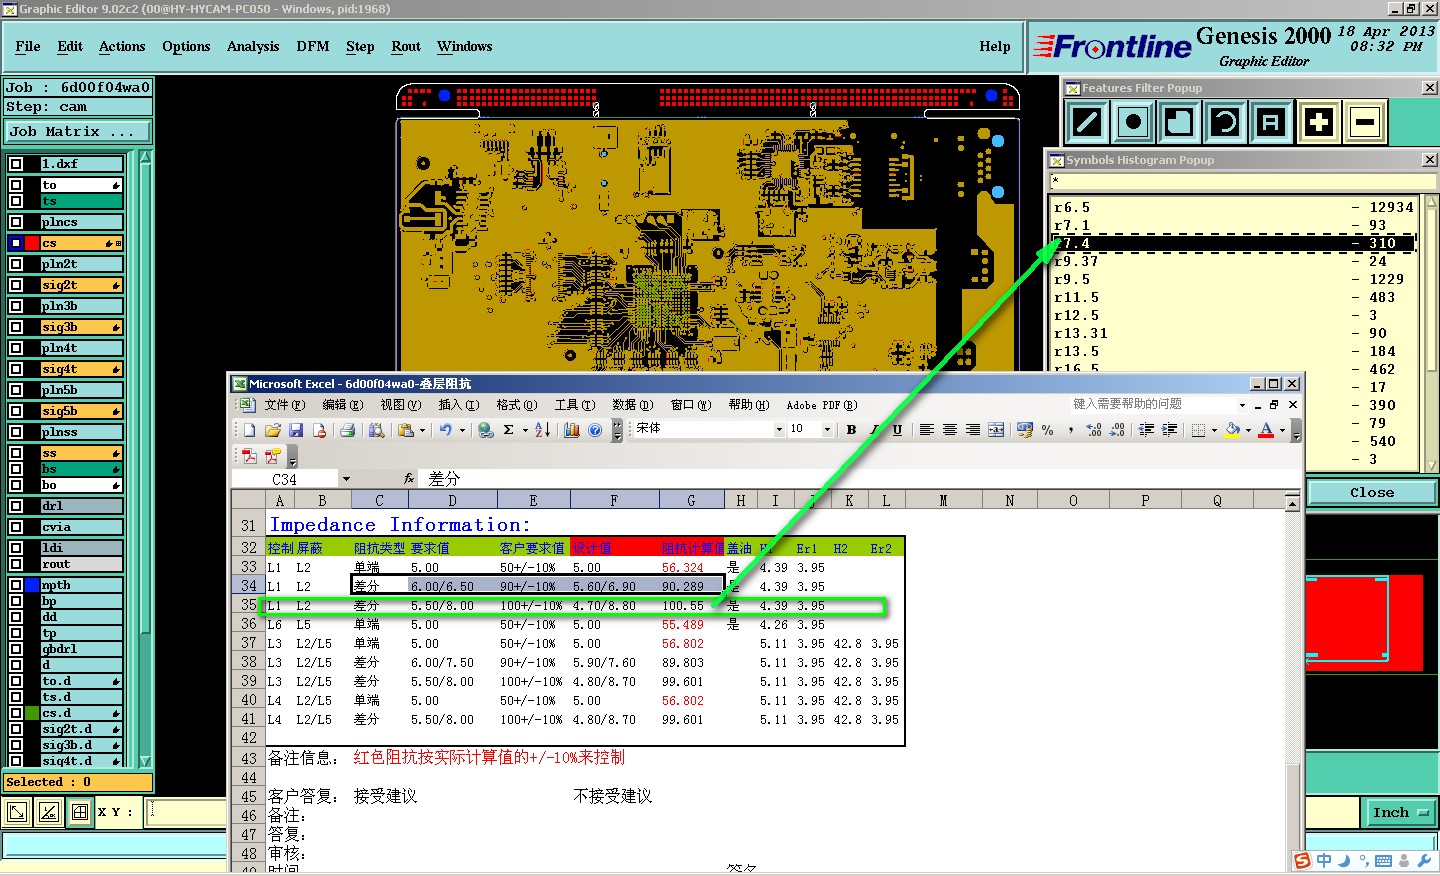The image size is (1440, 876).
Task: Open Excel 格式(O) Format menu
Action: [x=517, y=405]
